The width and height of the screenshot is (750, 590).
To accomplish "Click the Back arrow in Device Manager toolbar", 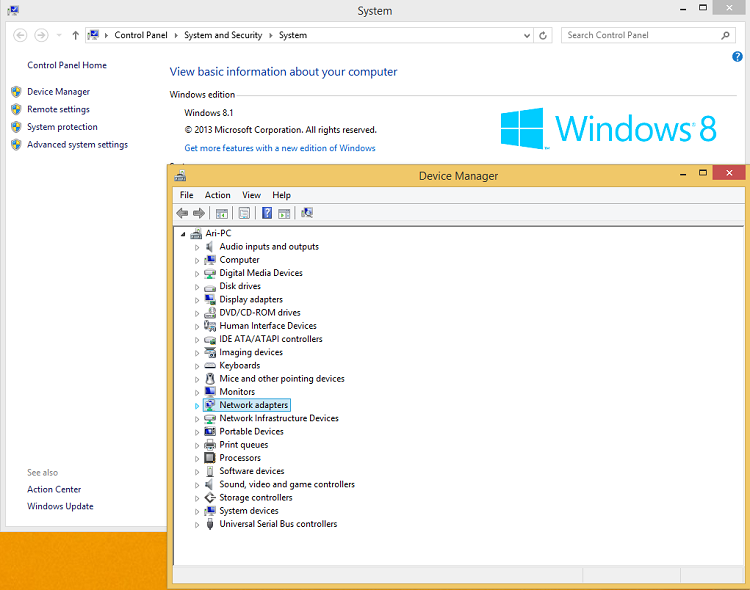I will [182, 213].
